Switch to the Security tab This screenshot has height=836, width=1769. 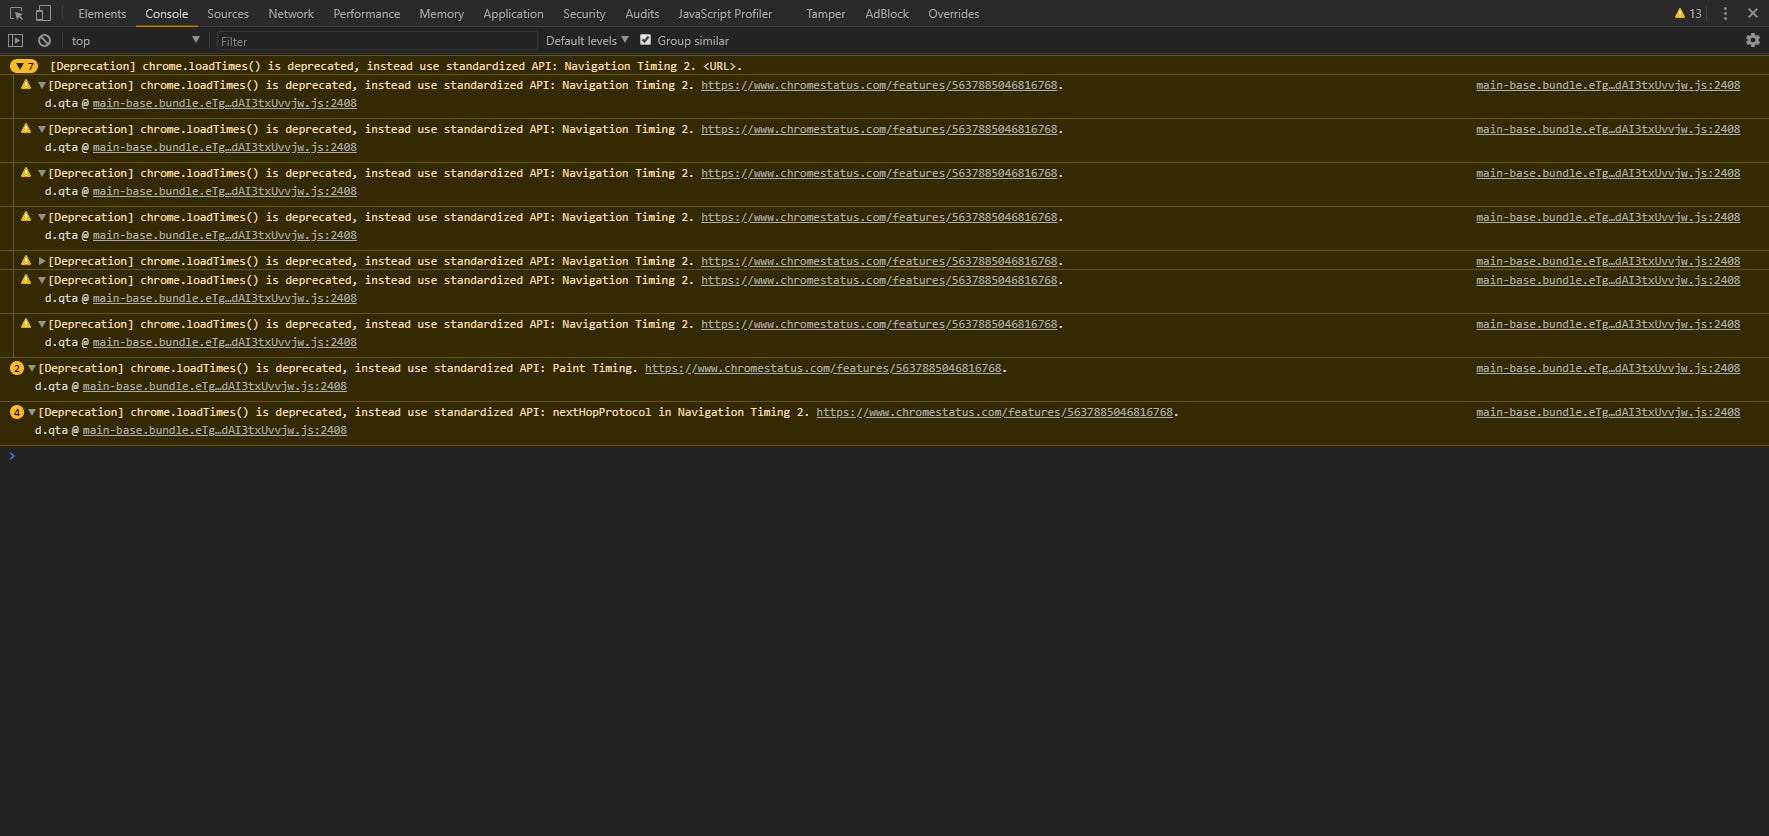[584, 14]
